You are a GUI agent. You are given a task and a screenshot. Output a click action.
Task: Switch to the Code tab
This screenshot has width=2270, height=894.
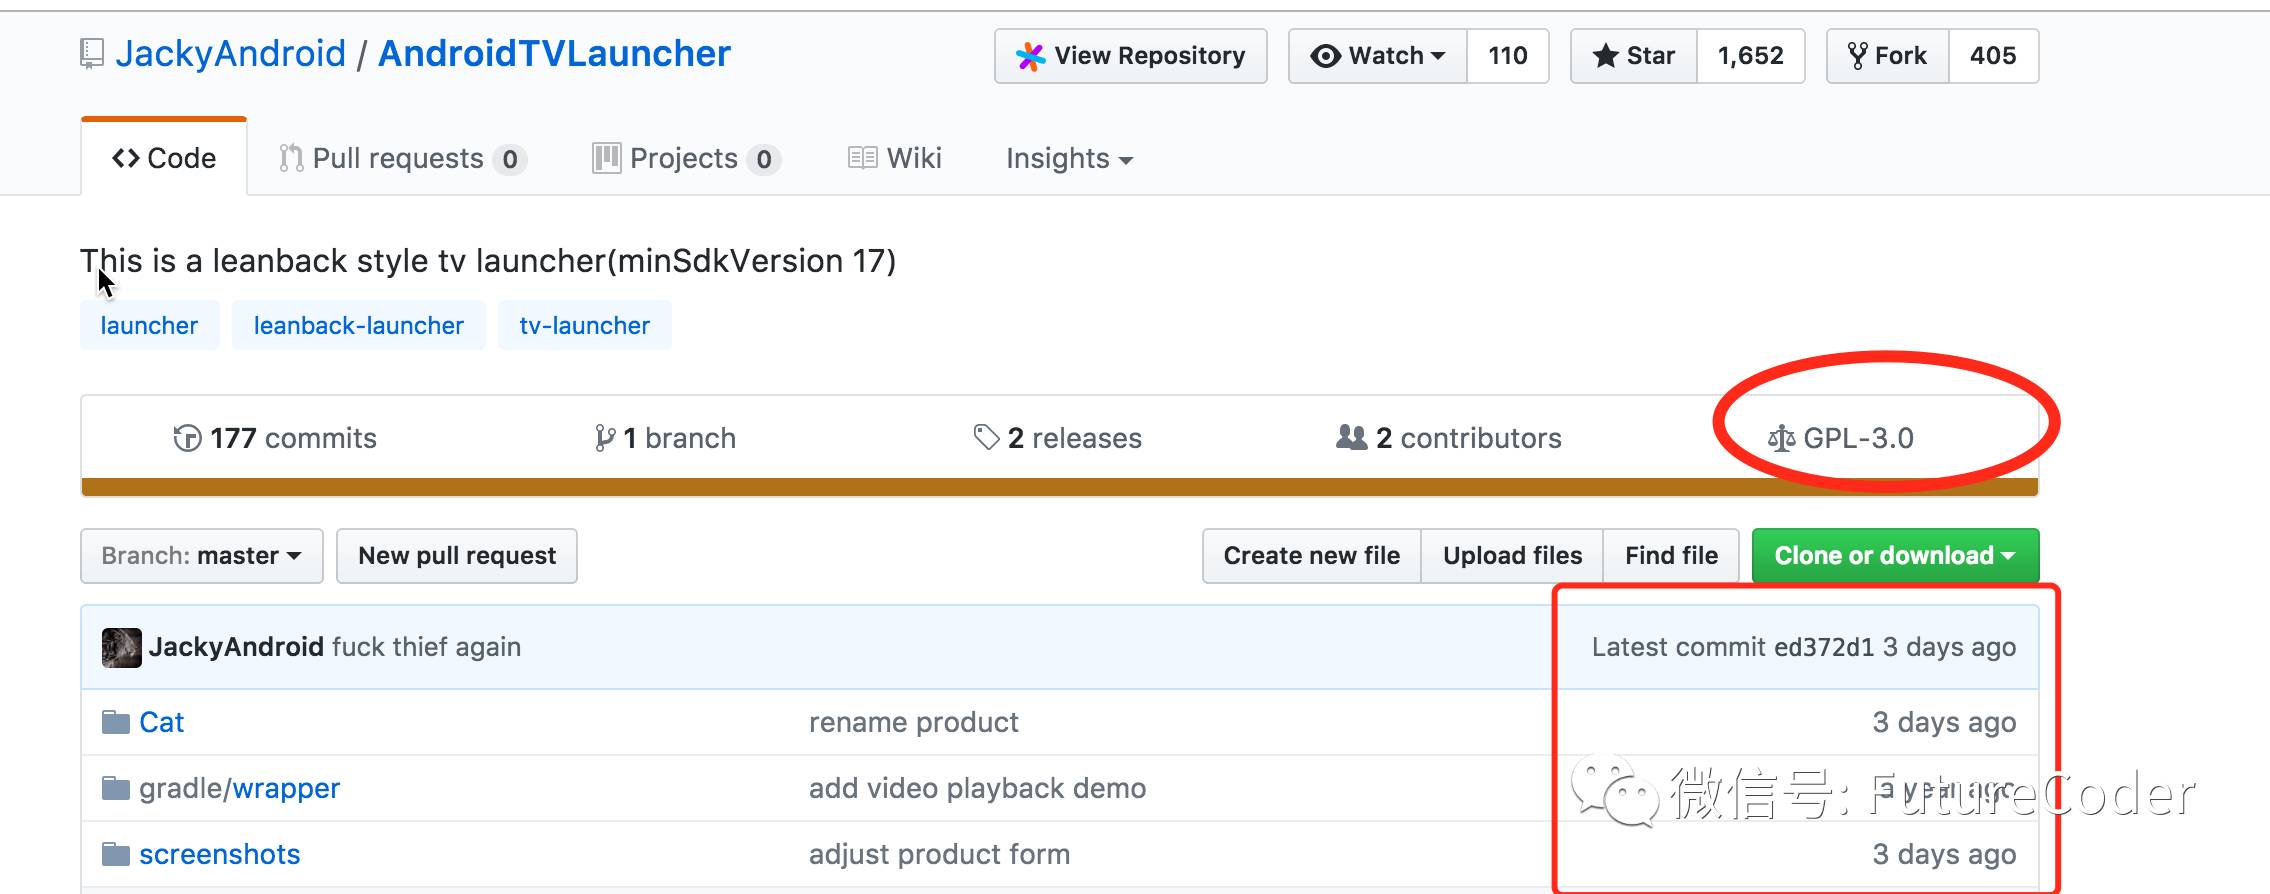(164, 158)
